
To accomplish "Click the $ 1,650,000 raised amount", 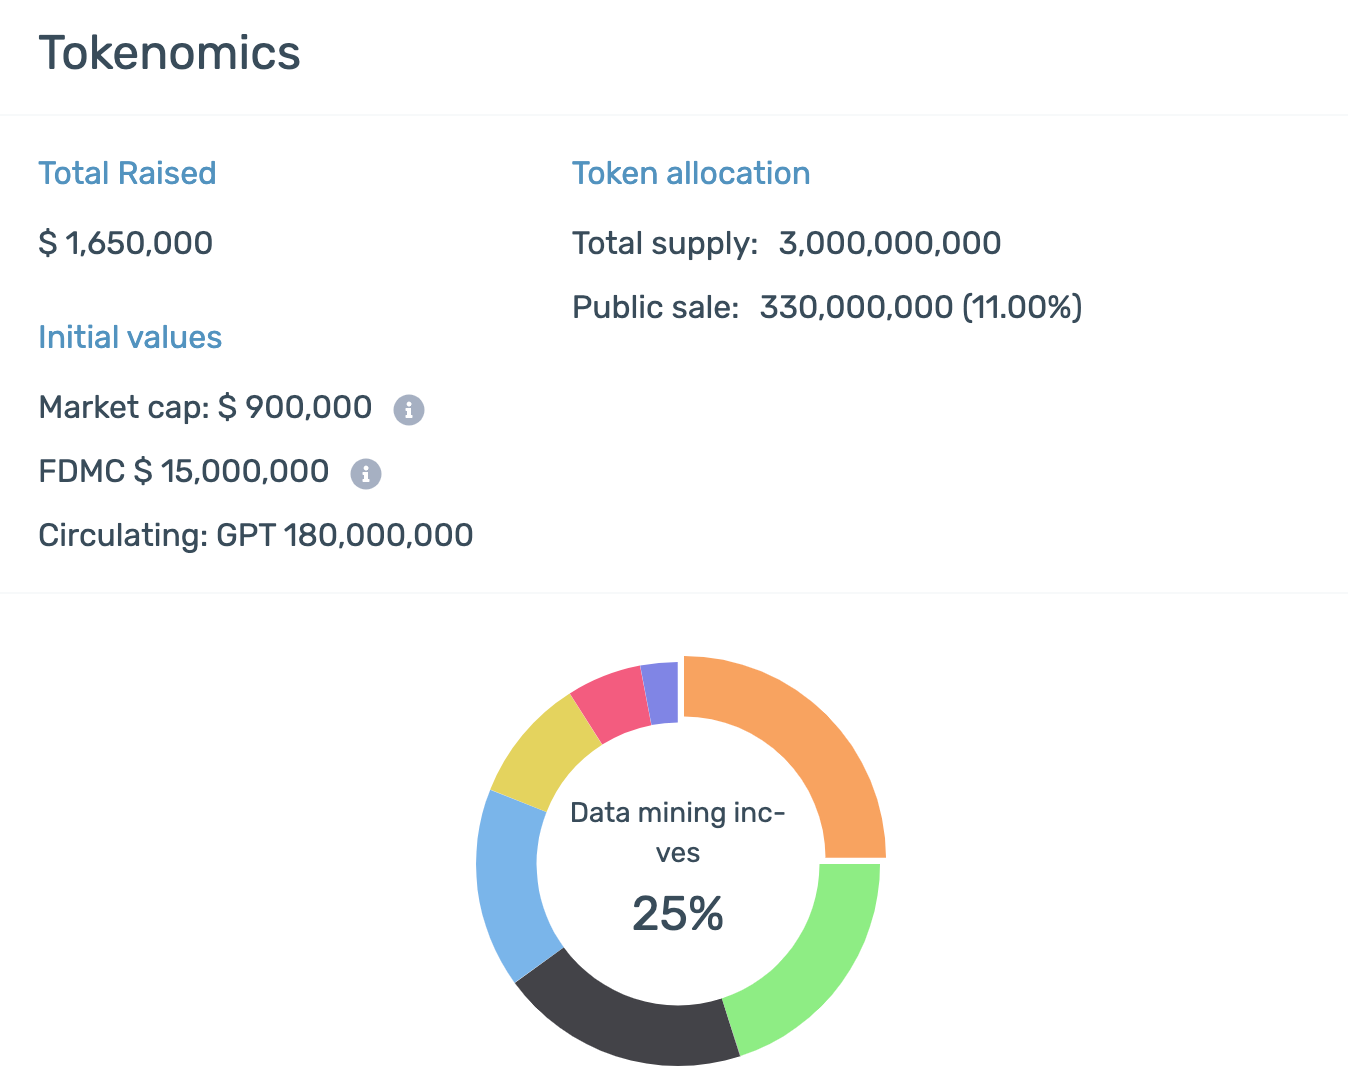I will 125,243.
